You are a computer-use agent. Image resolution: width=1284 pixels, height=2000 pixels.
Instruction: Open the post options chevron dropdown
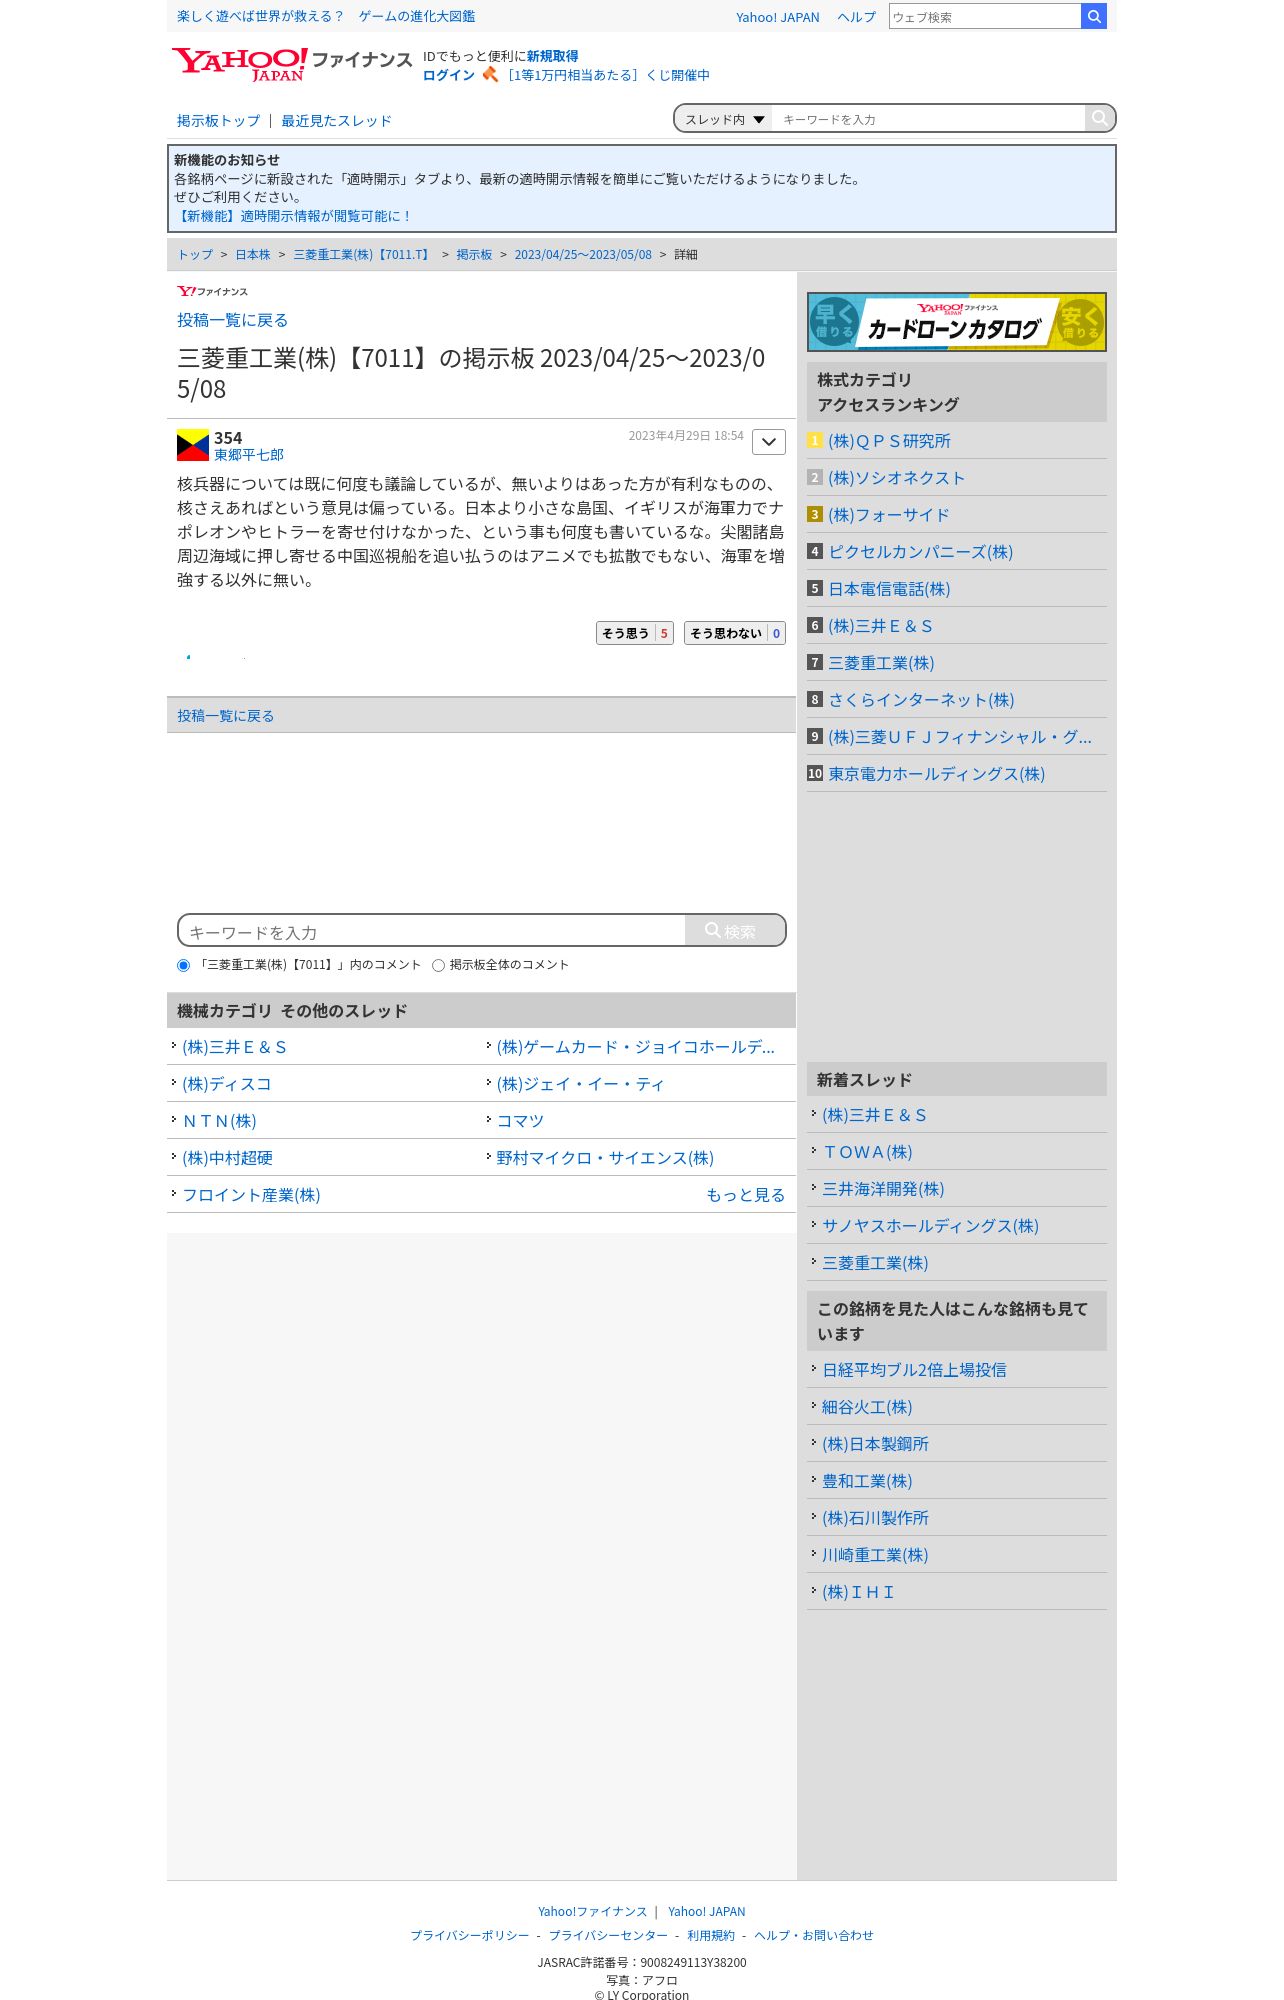(769, 441)
